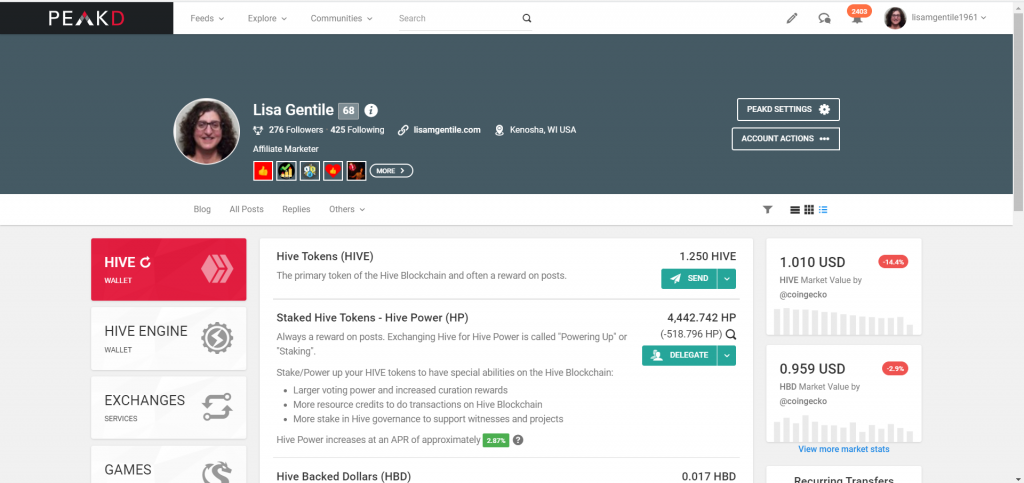This screenshot has height=483, width=1024.
Task: Click the Hive Backed Dollars (HBD) heading
Action: (344, 477)
